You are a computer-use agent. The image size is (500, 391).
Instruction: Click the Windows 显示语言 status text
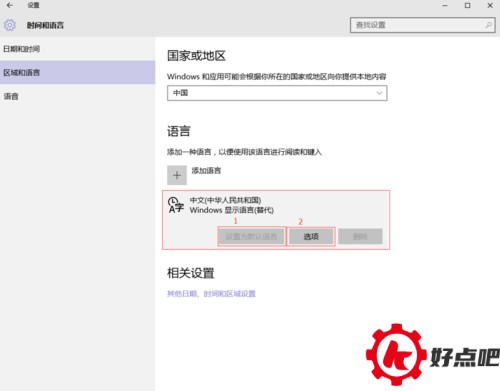click(232, 210)
